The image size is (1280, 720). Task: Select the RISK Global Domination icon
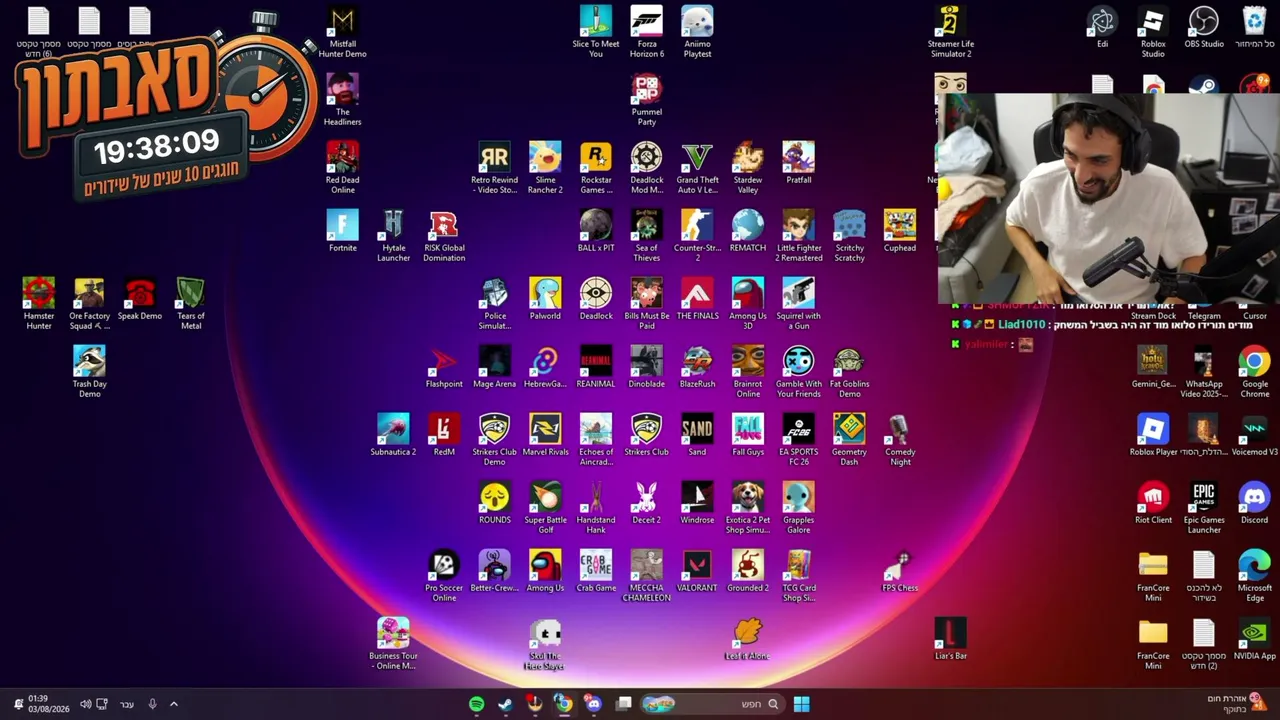444,236
